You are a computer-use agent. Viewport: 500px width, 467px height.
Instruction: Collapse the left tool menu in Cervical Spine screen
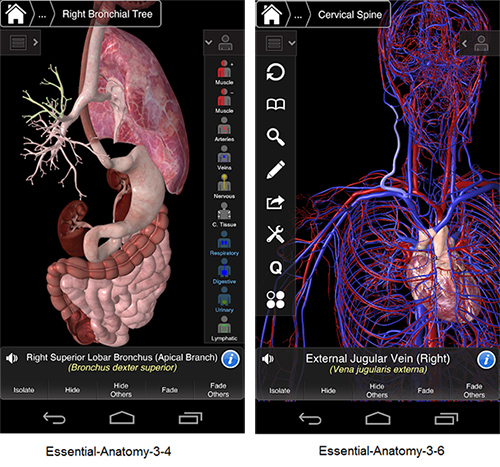(276, 43)
